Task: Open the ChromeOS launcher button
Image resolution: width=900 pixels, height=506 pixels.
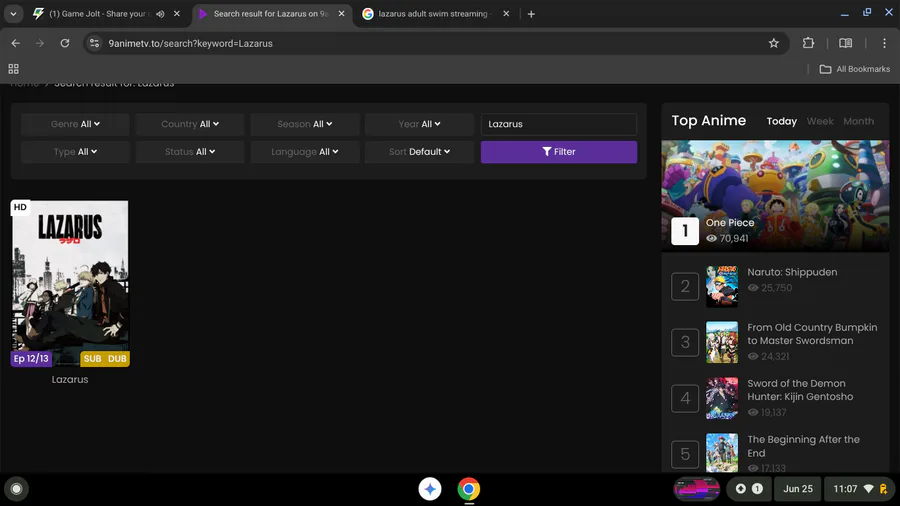Action: pyautogui.click(x=17, y=489)
